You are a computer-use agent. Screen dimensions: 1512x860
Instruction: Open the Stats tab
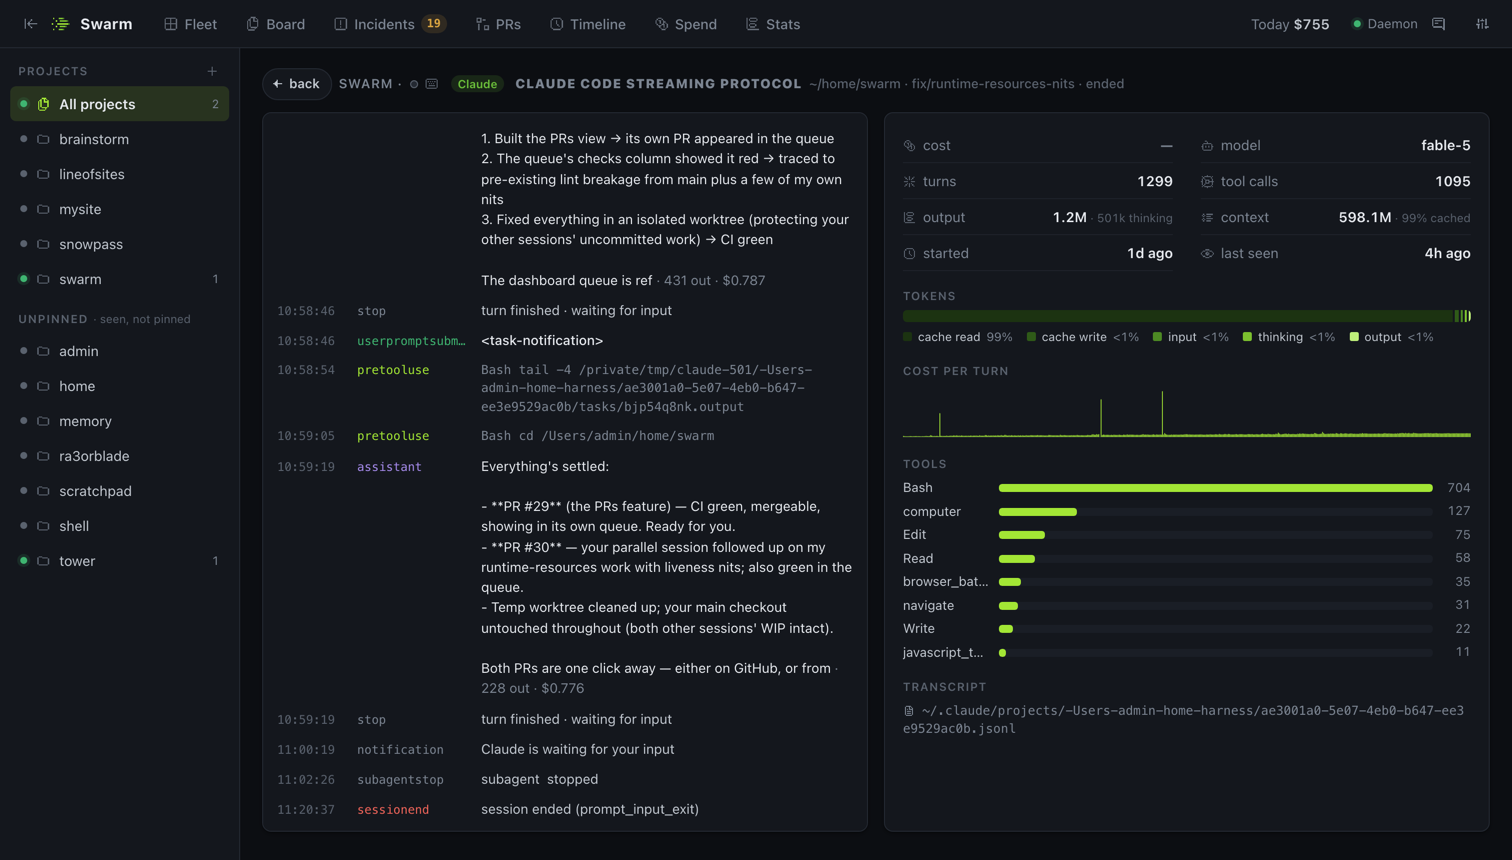click(773, 24)
